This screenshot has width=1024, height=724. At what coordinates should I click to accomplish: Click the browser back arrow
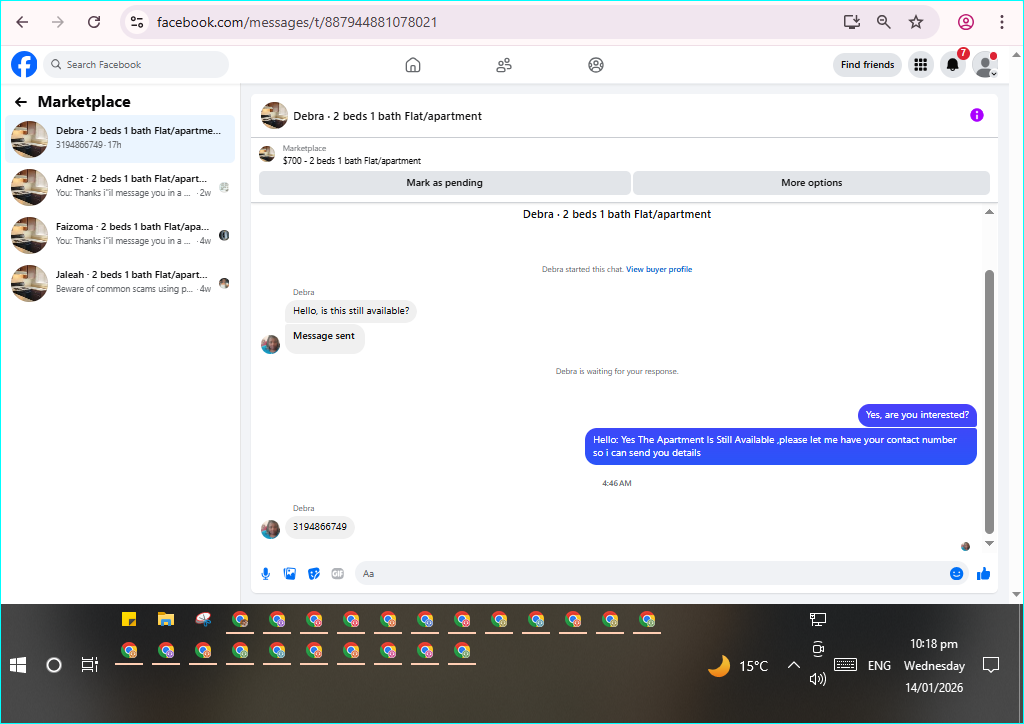click(x=22, y=22)
